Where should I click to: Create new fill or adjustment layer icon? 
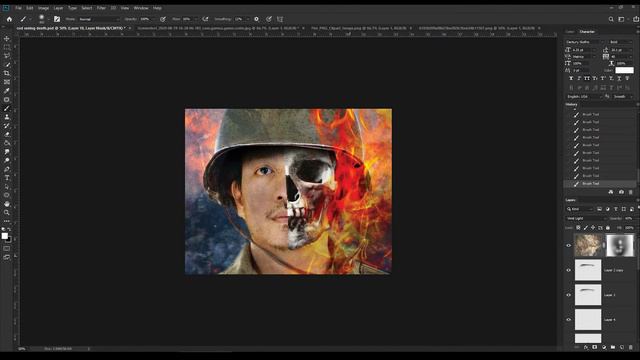pyautogui.click(x=604, y=347)
